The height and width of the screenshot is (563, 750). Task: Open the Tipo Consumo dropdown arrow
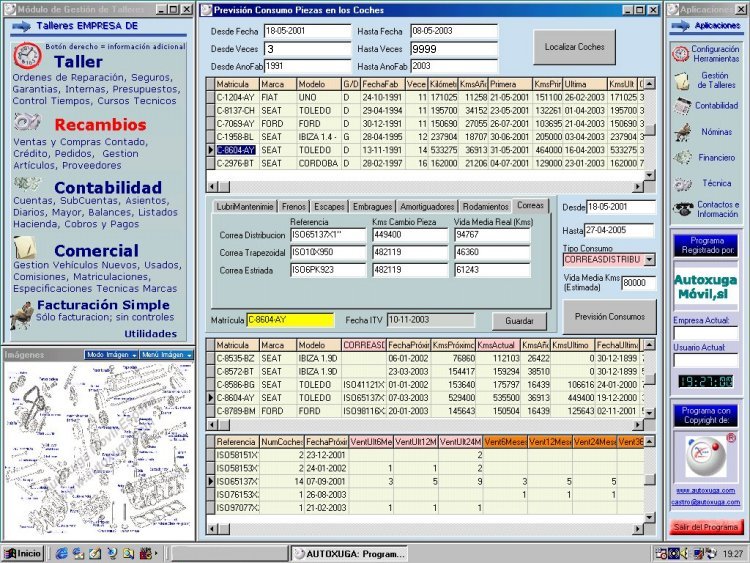[649, 260]
